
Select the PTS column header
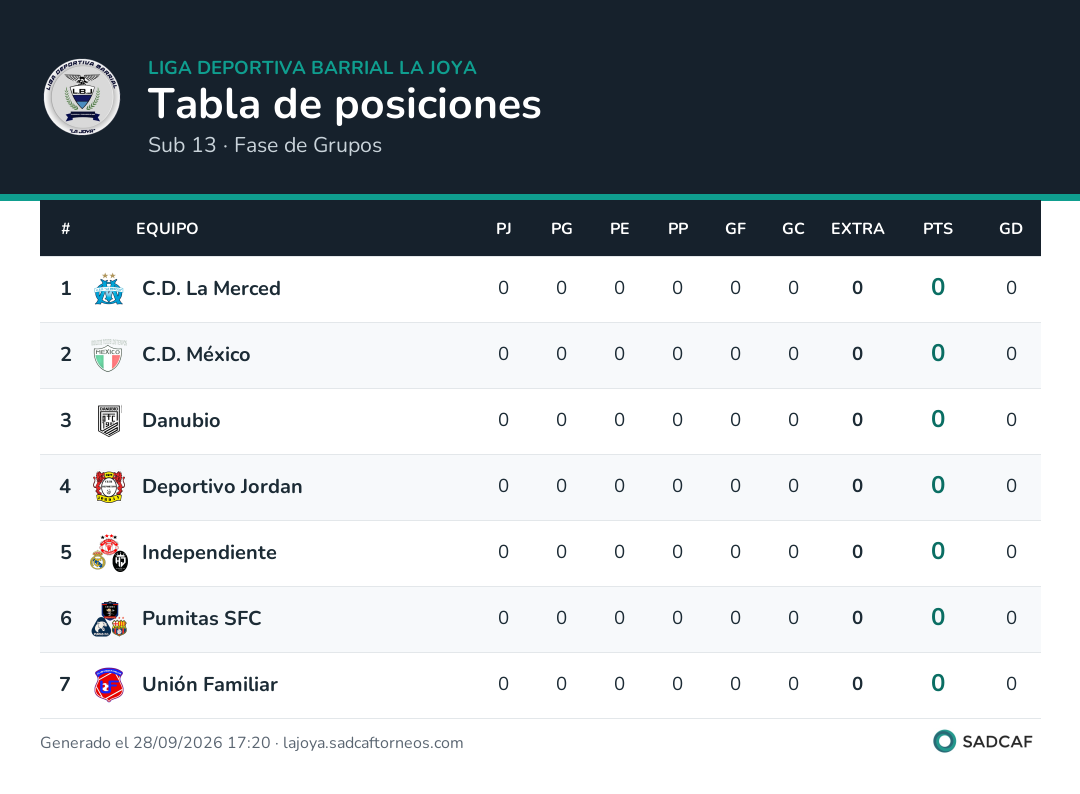coord(937,229)
